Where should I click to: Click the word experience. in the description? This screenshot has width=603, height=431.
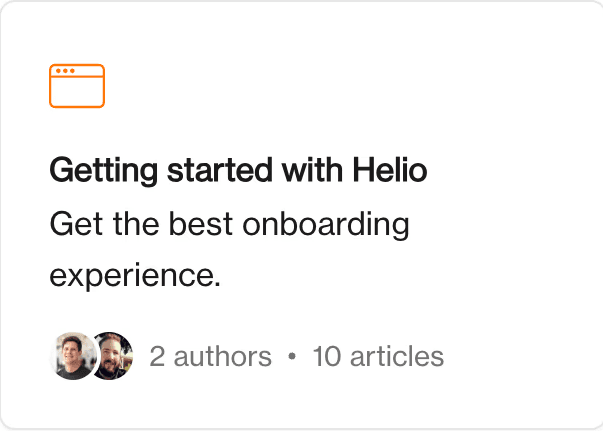pos(135,275)
